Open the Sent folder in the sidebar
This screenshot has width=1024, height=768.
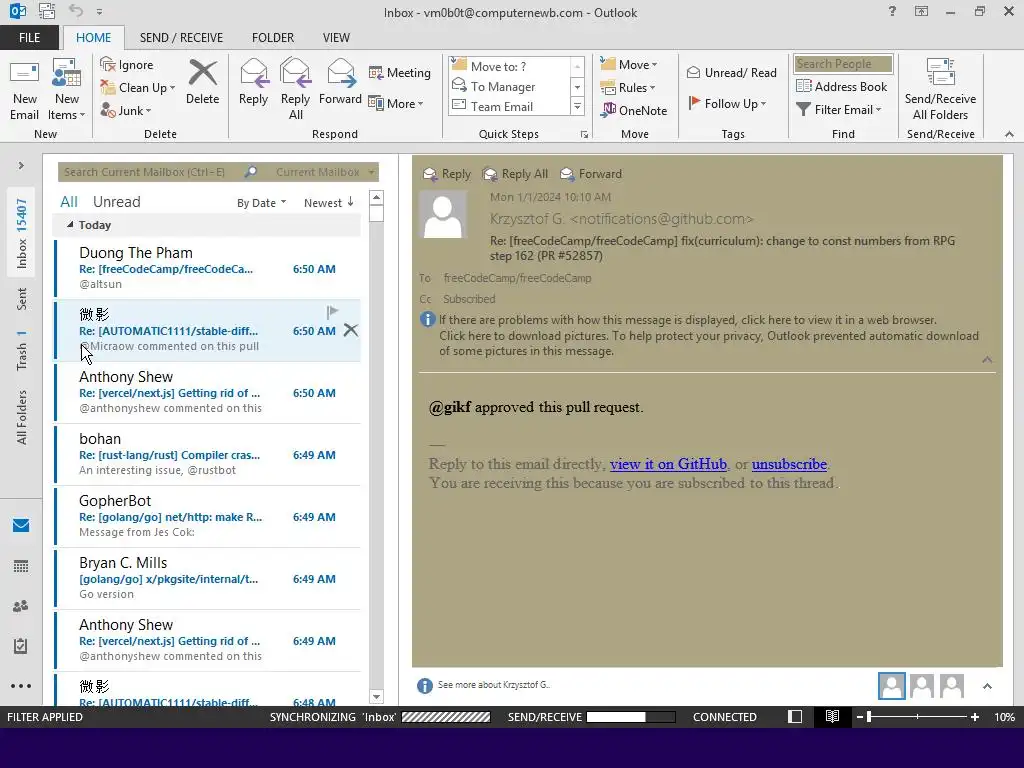point(22,299)
